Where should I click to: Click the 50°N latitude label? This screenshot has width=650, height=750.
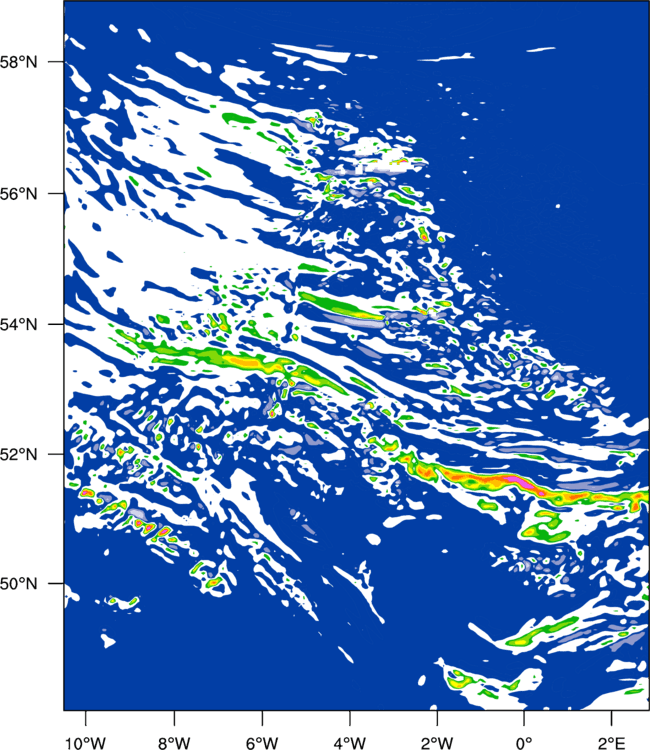(18, 584)
